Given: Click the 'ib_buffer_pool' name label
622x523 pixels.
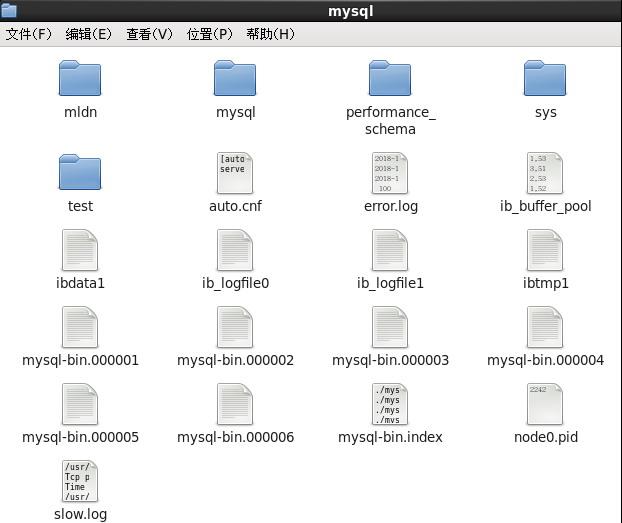Looking at the screenshot, I should pyautogui.click(x=546, y=206).
